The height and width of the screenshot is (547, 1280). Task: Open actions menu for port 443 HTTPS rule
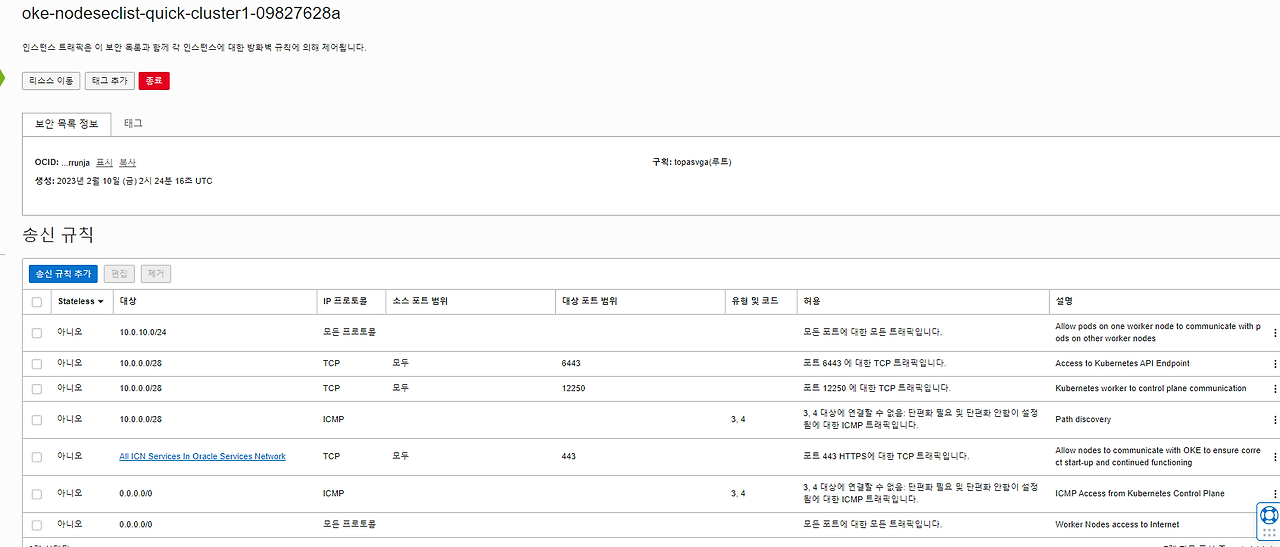point(1275,457)
